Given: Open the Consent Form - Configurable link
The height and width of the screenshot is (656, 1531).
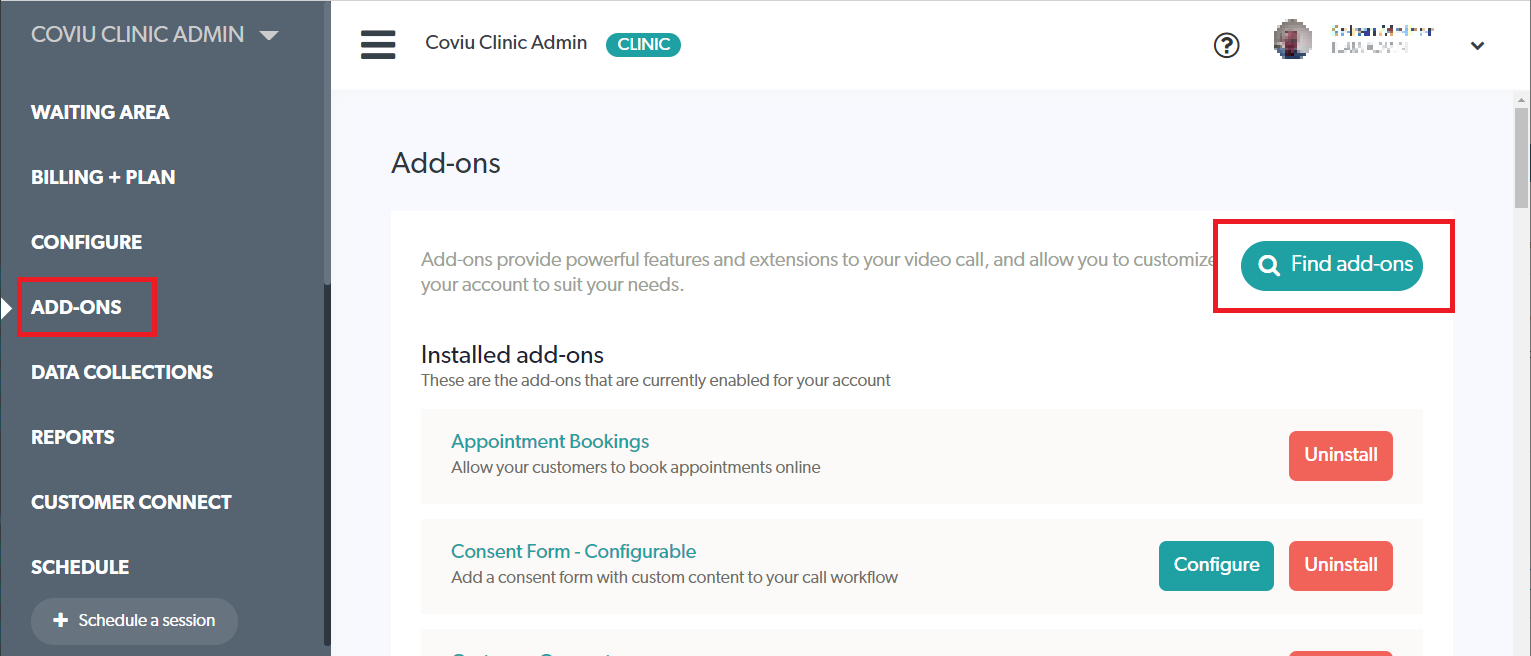Looking at the screenshot, I should (573, 551).
